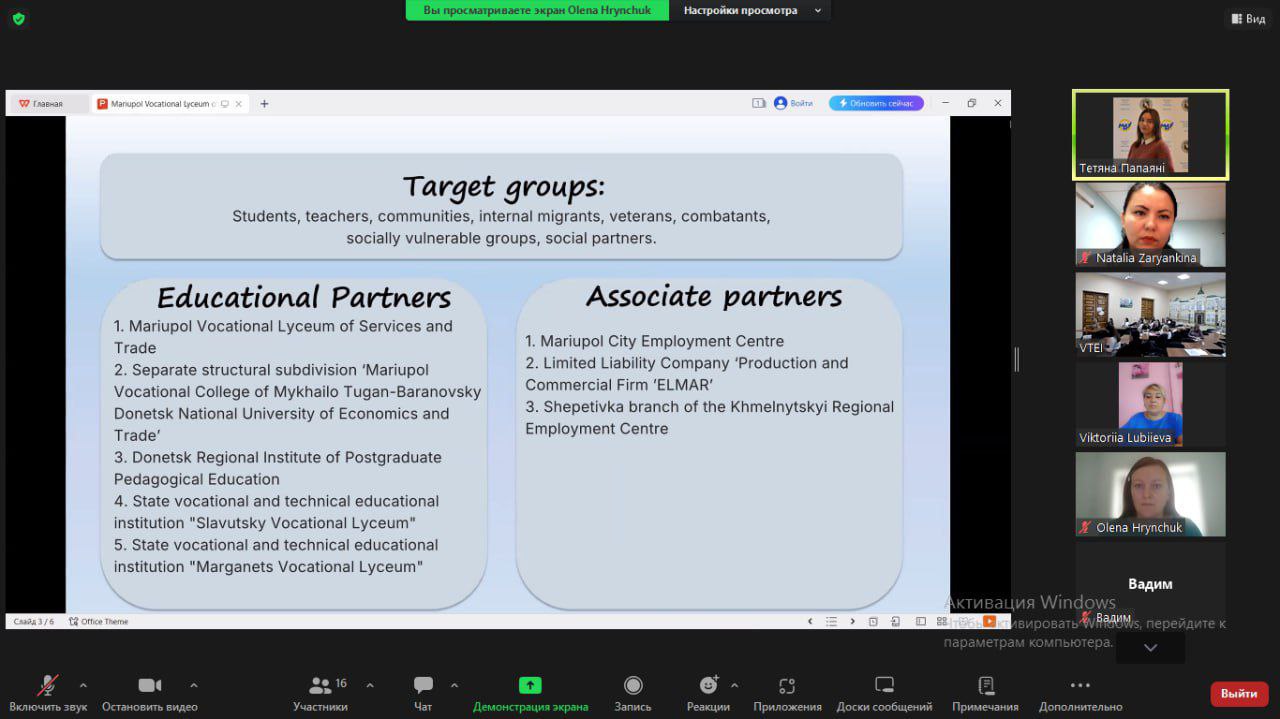
Task: Toggle notes pane icon in status bar
Action: click(x=873, y=621)
